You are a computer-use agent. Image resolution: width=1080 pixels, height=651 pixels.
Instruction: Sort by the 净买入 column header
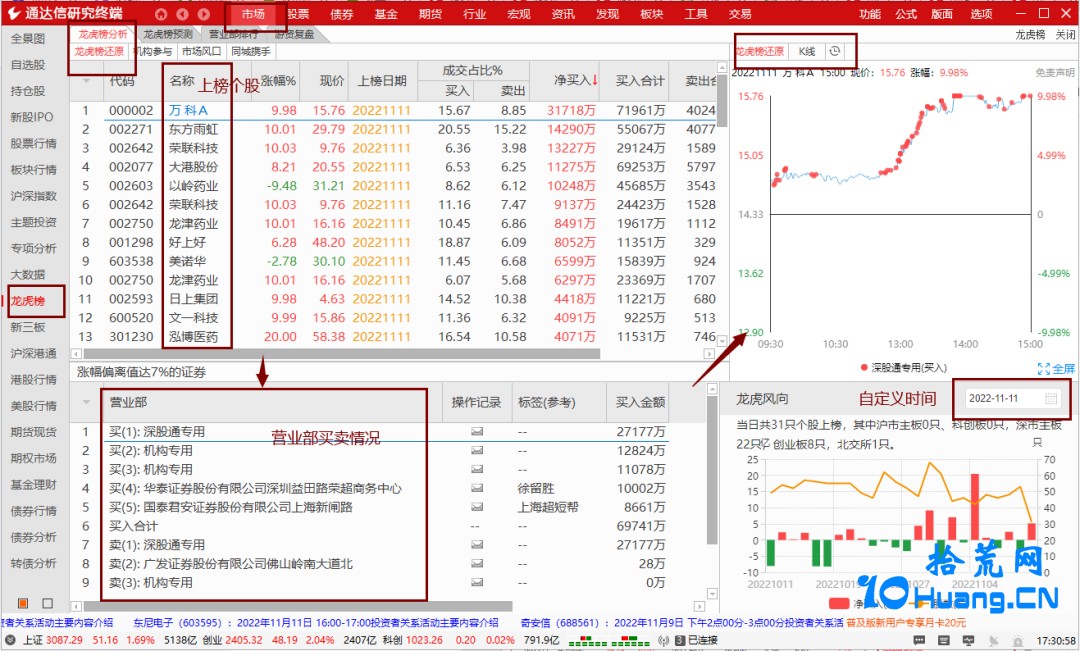[x=575, y=81]
